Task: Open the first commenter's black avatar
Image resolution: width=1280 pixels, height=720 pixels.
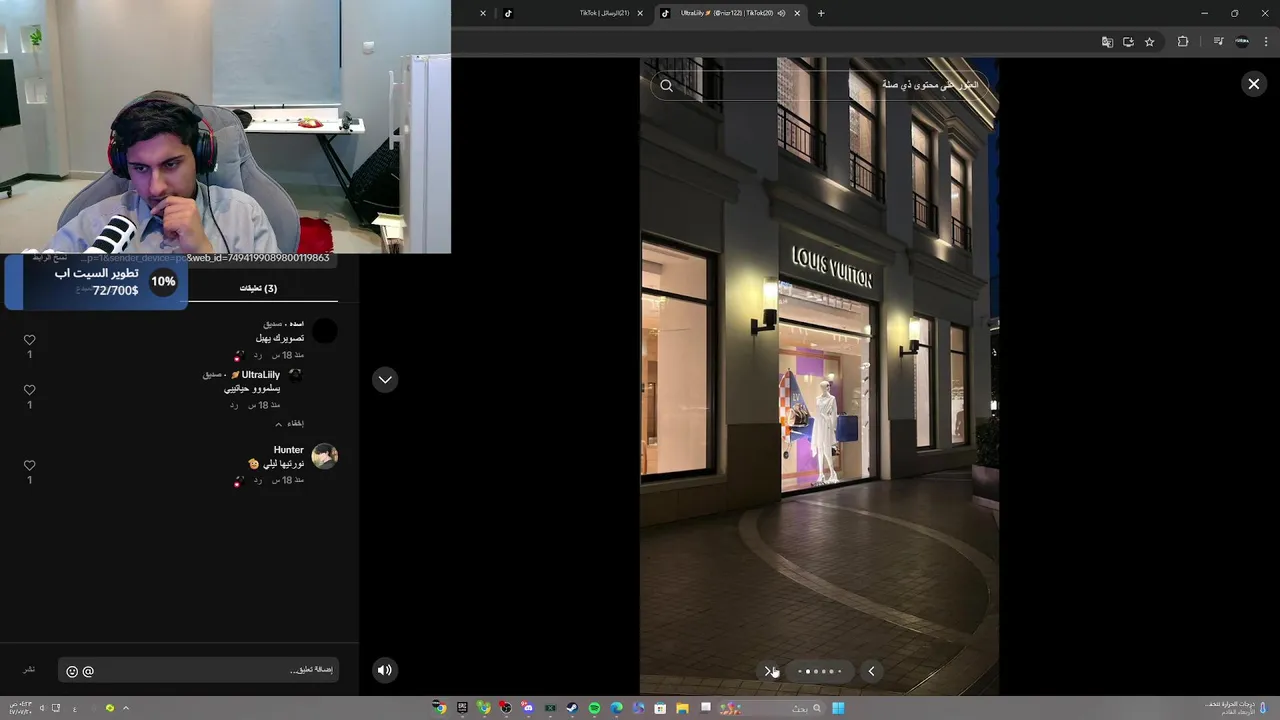Action: pos(324,331)
